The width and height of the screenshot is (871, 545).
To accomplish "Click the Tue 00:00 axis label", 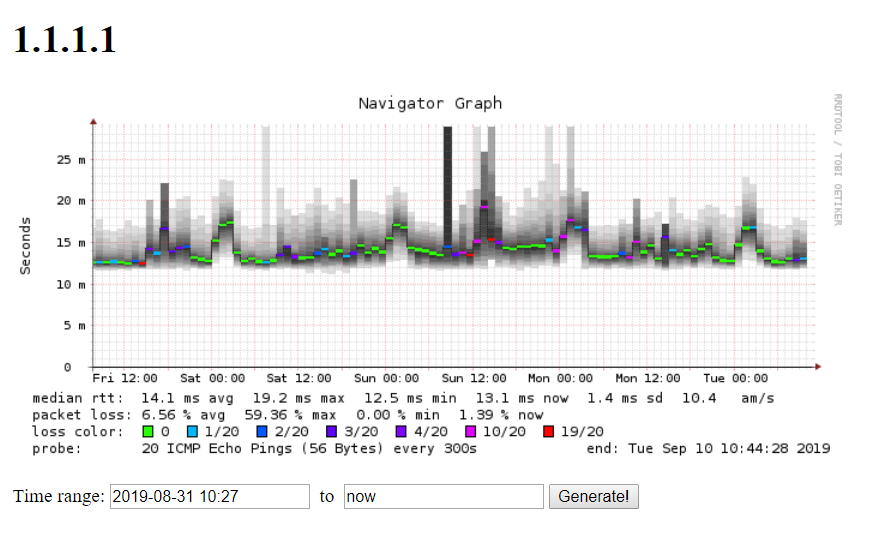I will [x=735, y=378].
